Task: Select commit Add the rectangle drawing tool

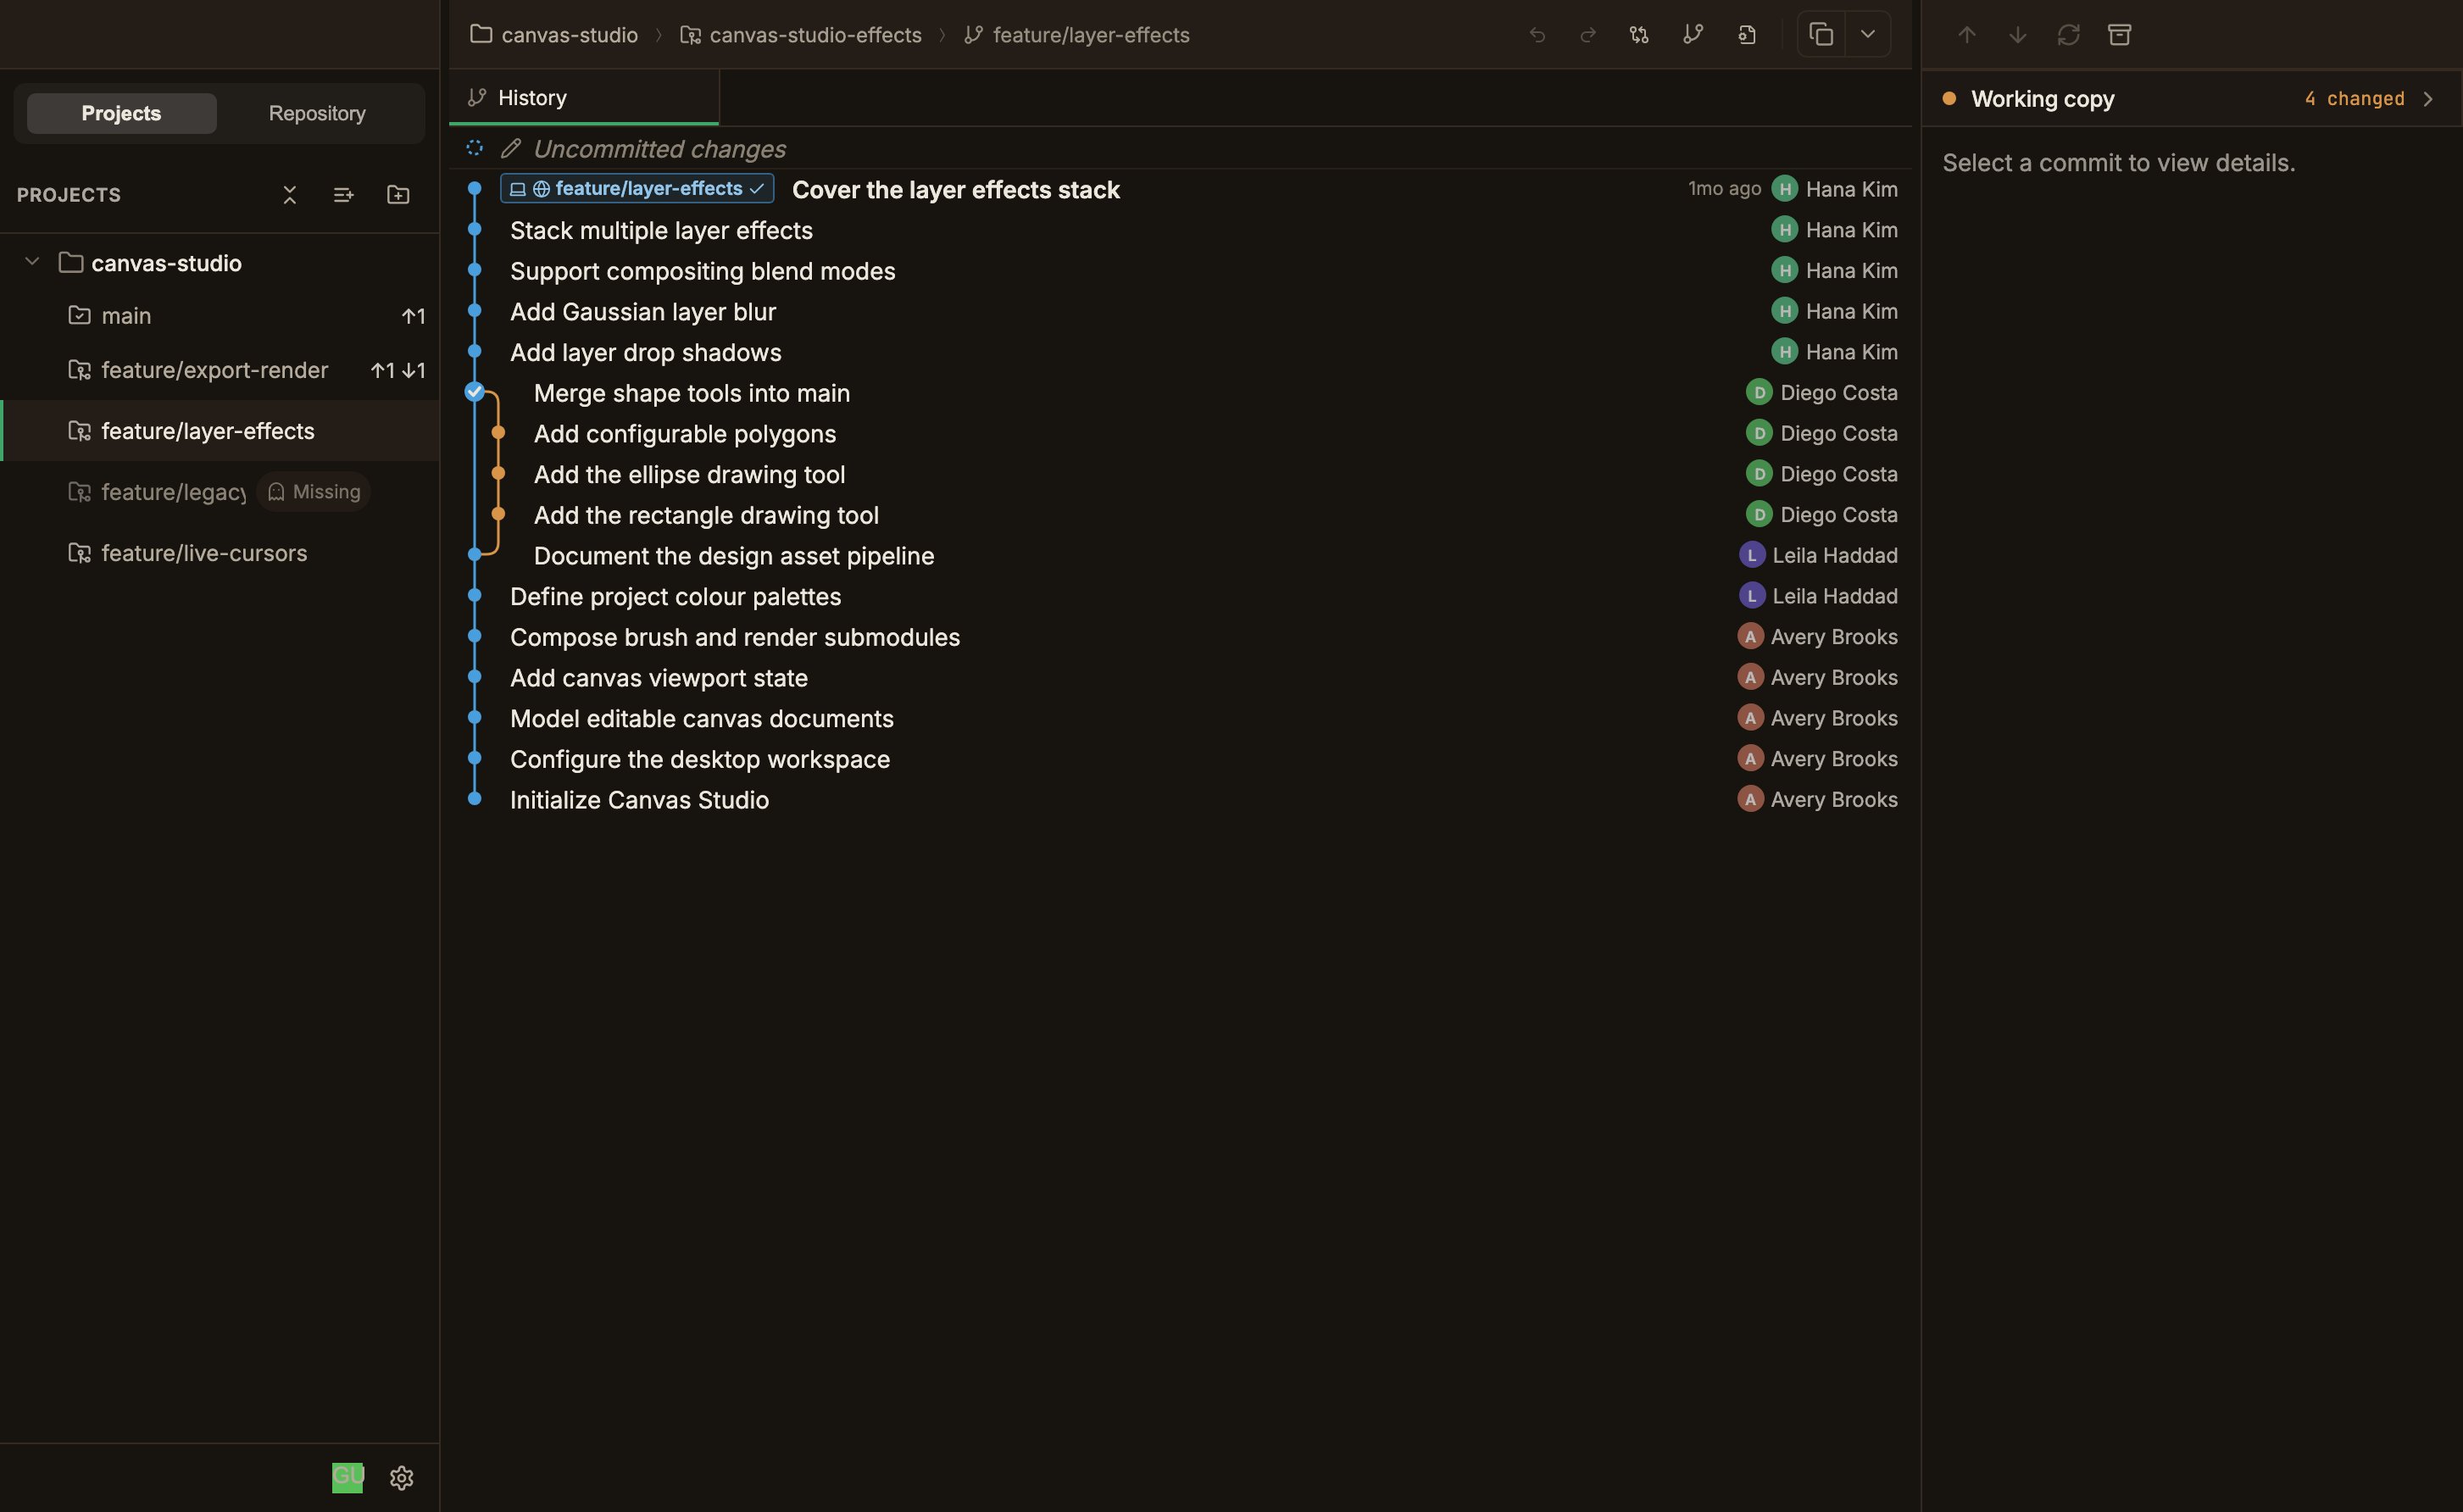Action: [x=1180, y=515]
